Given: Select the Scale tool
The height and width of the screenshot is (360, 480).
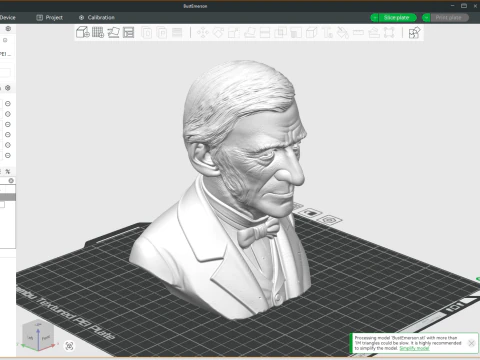Looking at the screenshot, I should click(234, 33).
